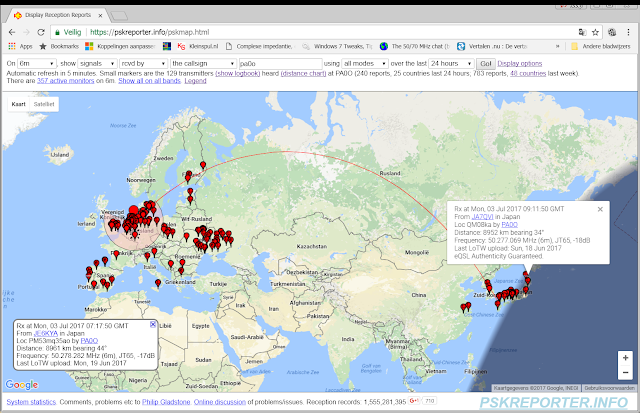Open the System statistics link

pos(31,402)
